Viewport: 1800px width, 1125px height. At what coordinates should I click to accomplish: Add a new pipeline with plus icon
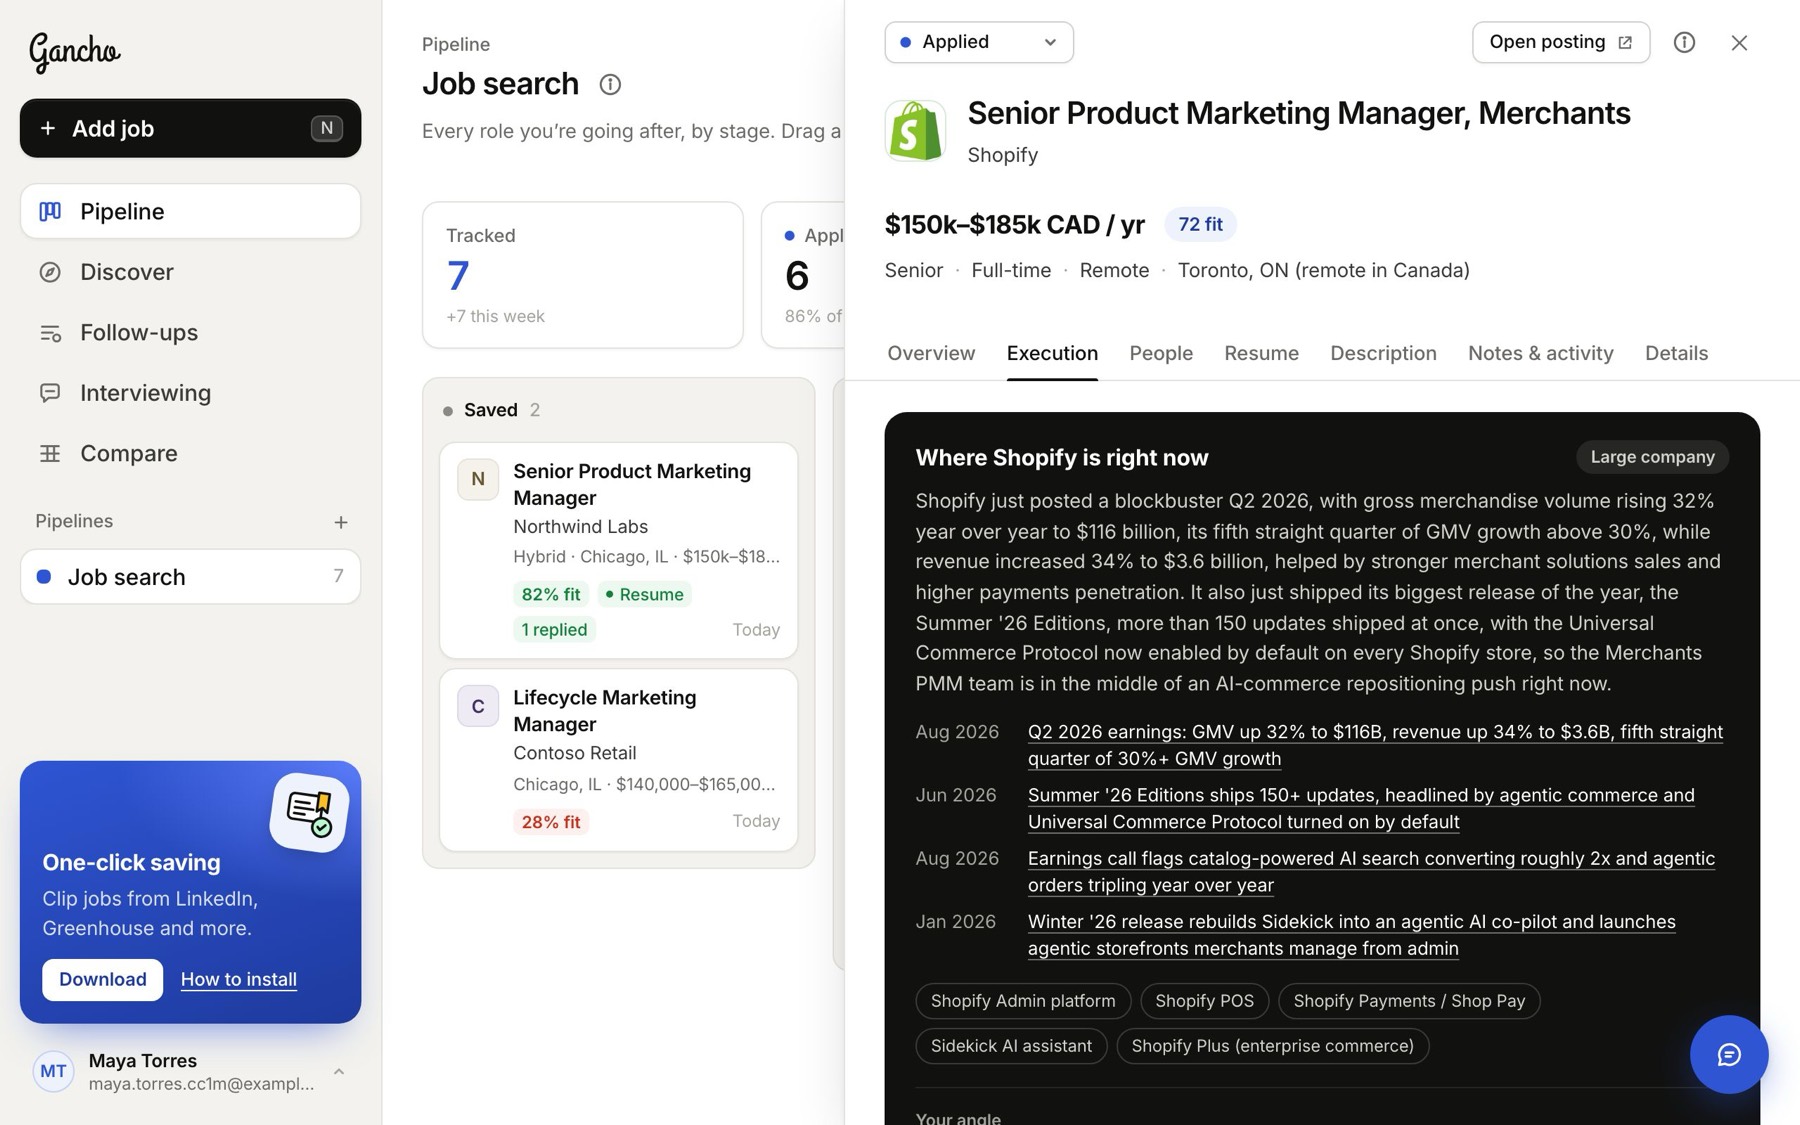(341, 522)
